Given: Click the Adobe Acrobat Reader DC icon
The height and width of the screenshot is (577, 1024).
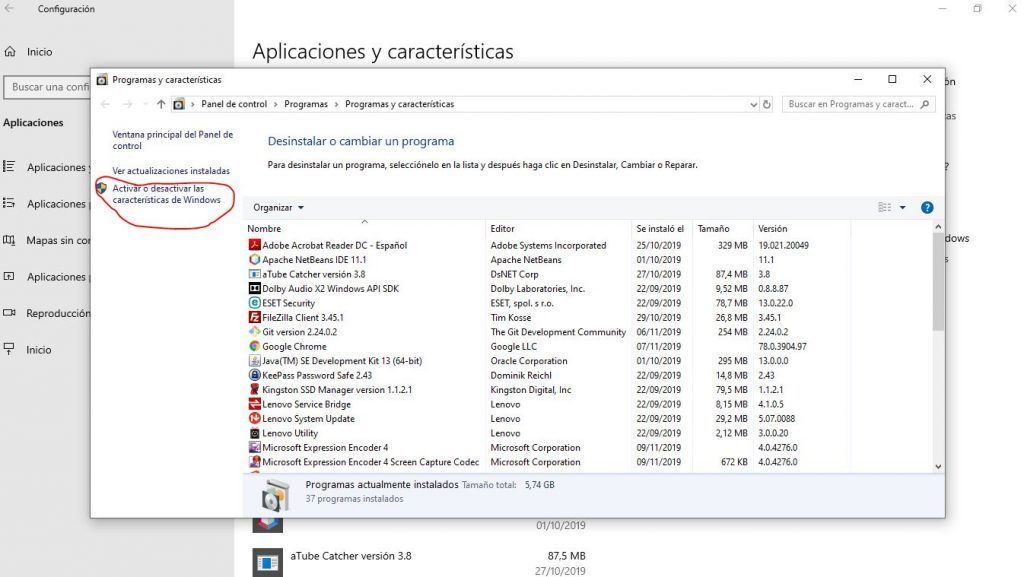Looking at the screenshot, I should (255, 245).
